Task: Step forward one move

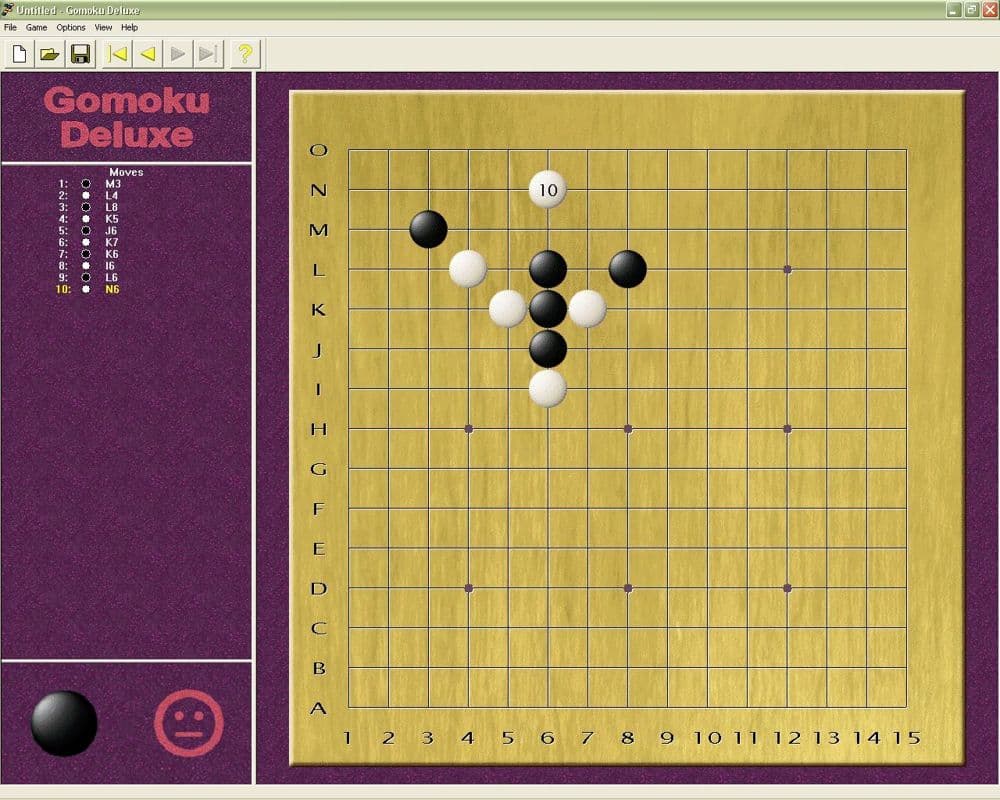Action: 179,54
